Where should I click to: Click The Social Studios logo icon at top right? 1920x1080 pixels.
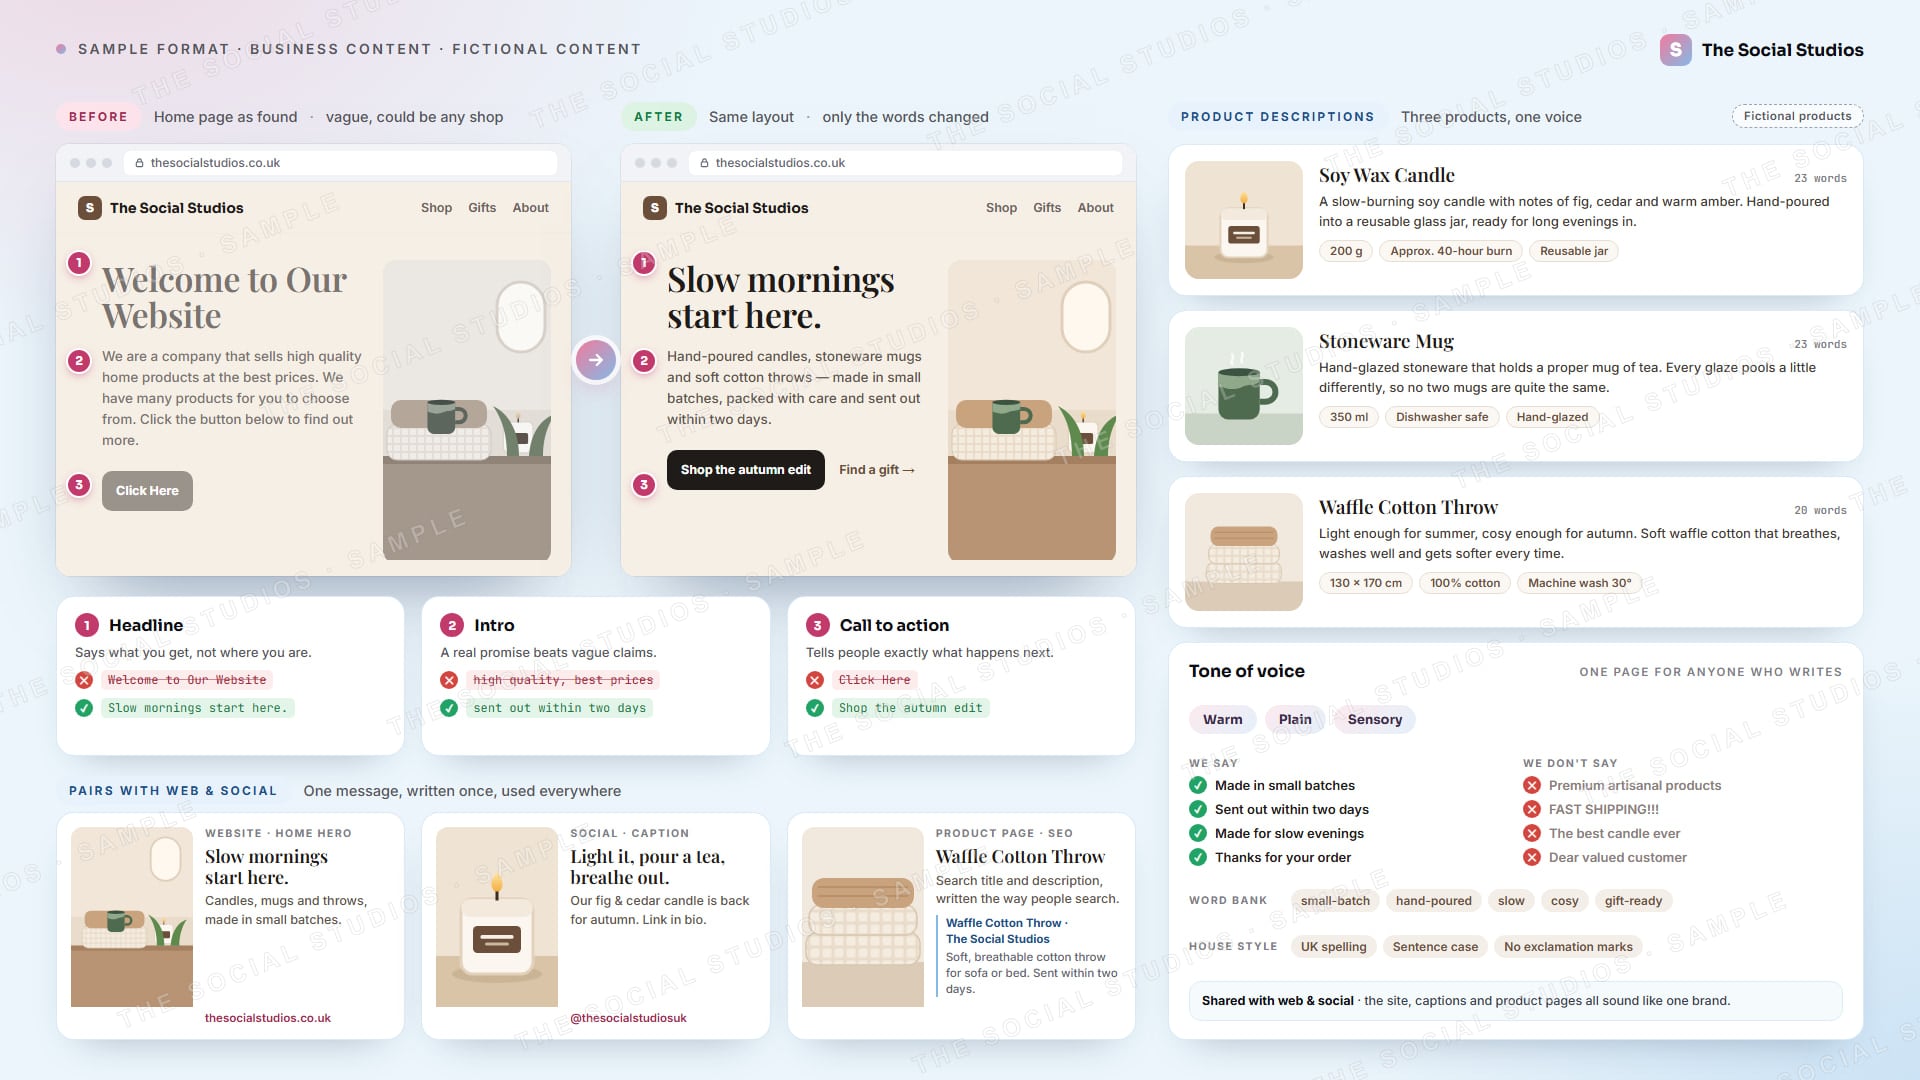1676,50
